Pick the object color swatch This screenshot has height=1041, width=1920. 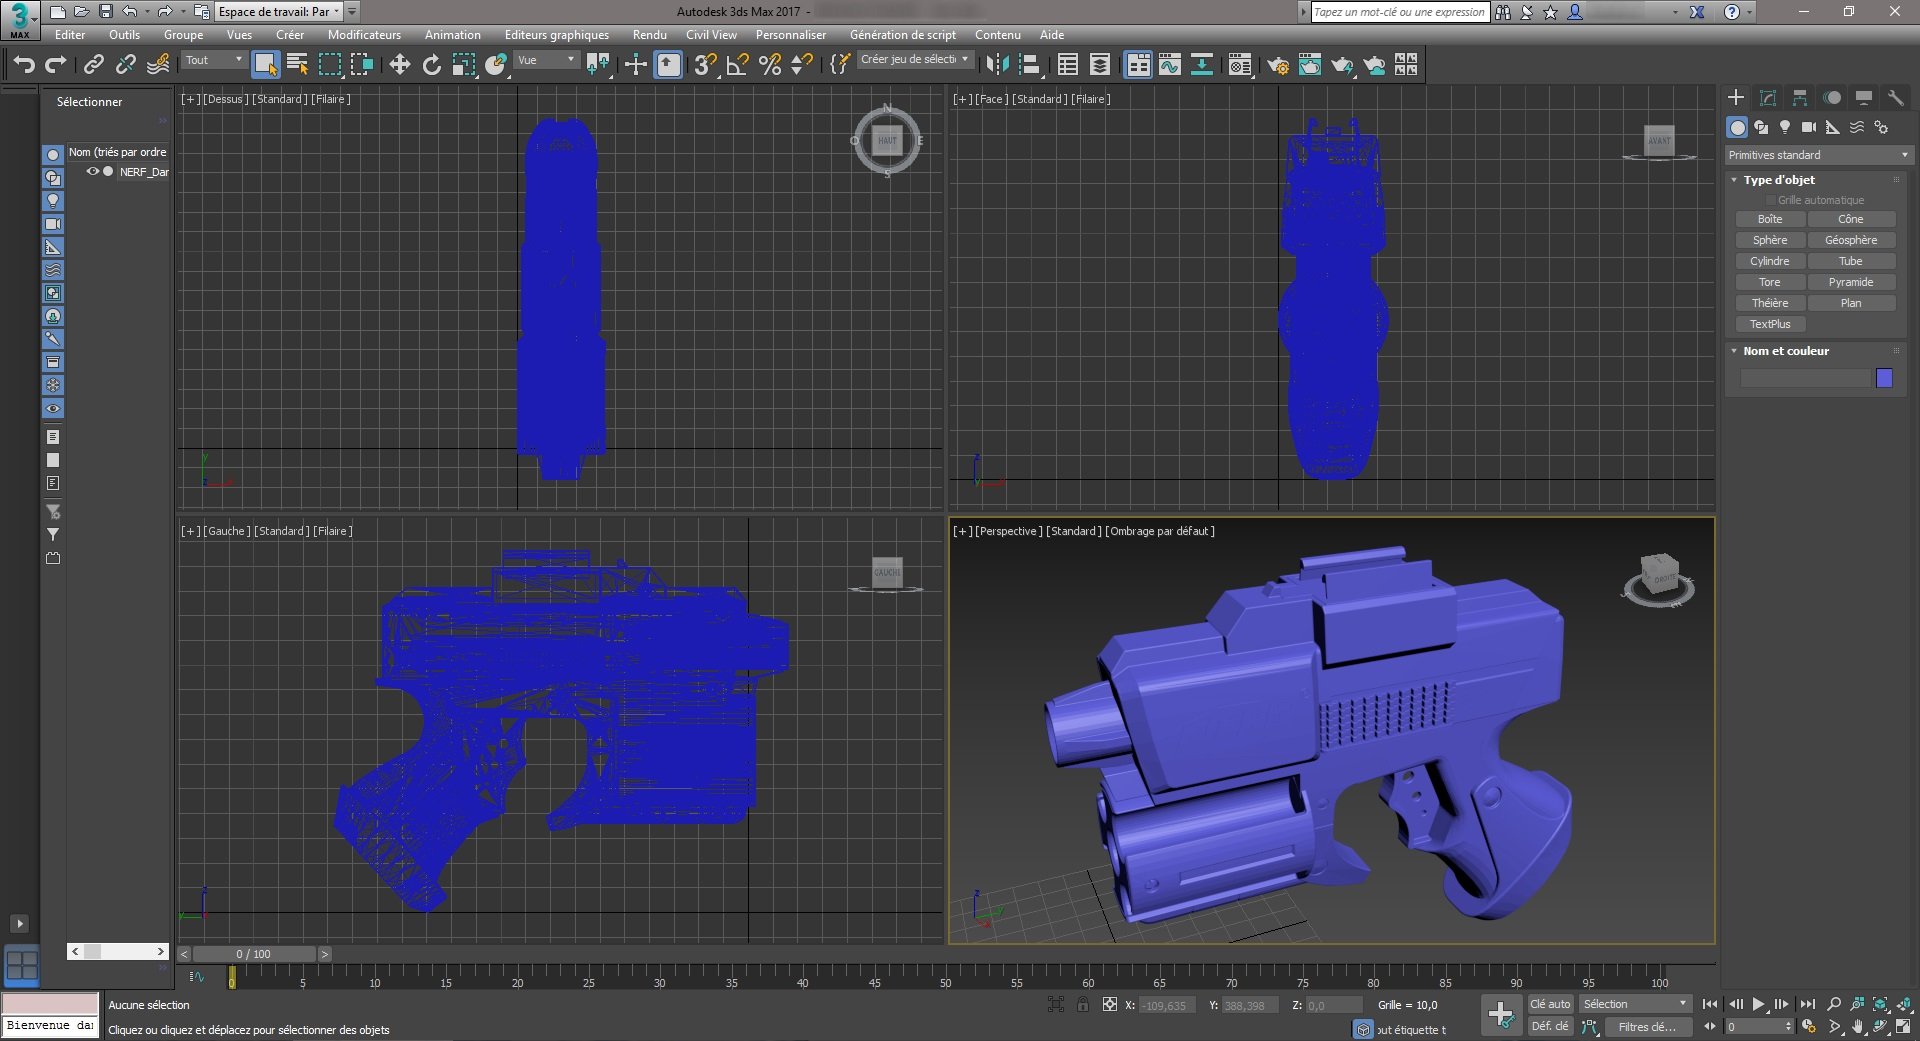click(x=1886, y=378)
